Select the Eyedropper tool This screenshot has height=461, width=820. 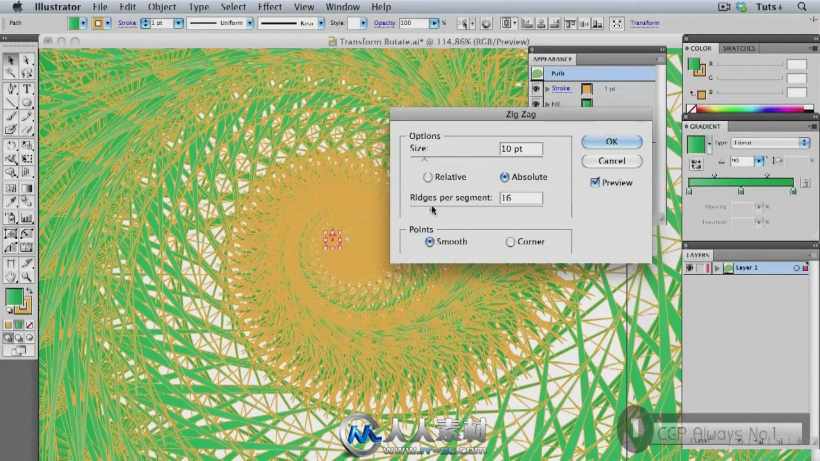[10, 203]
